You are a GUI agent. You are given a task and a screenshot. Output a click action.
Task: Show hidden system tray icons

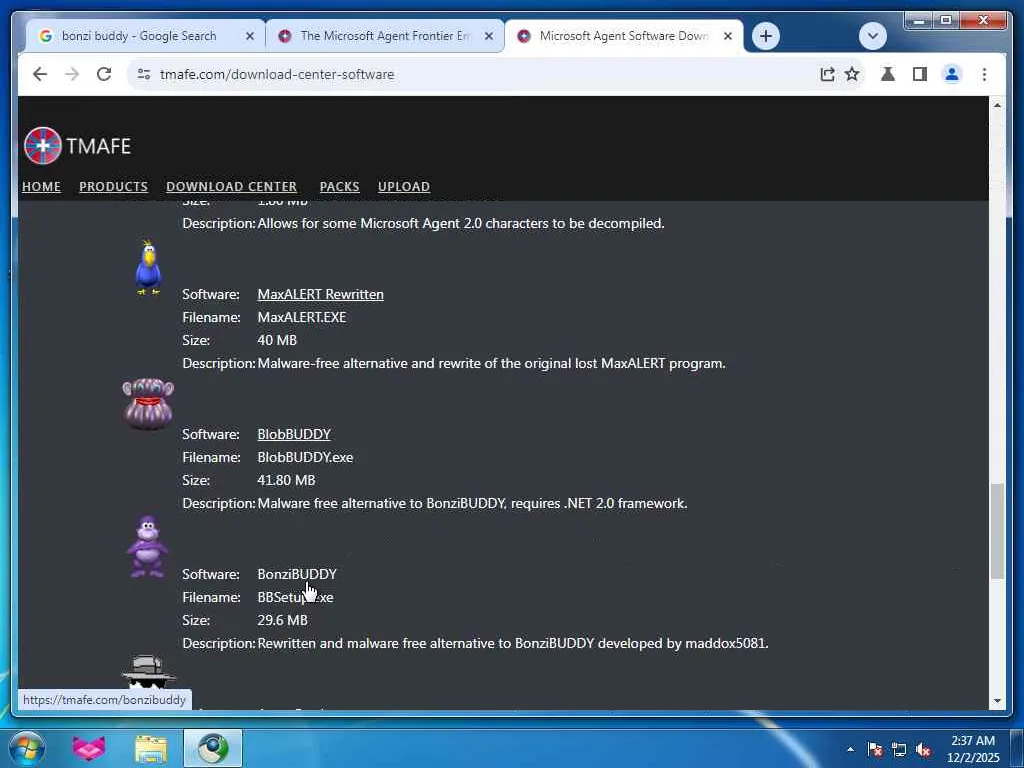[x=850, y=749]
